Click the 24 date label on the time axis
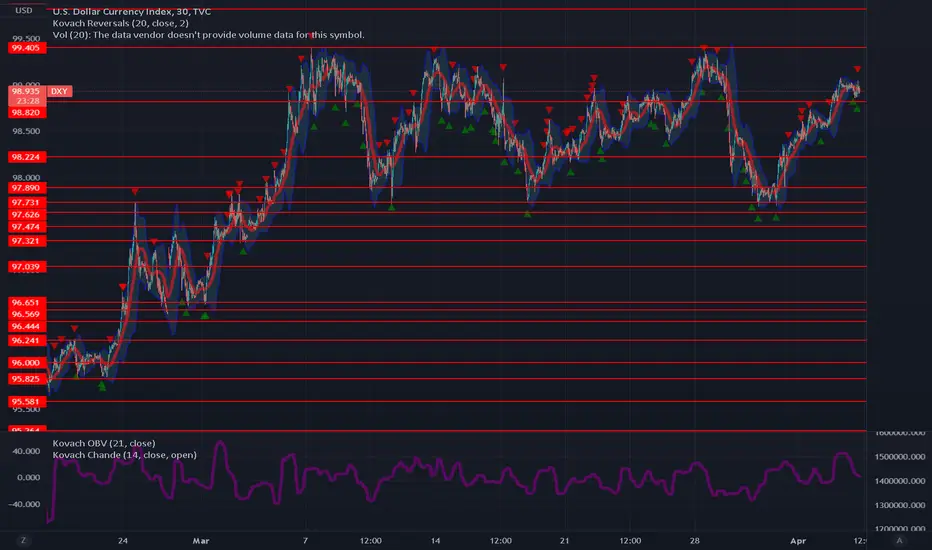 122,540
